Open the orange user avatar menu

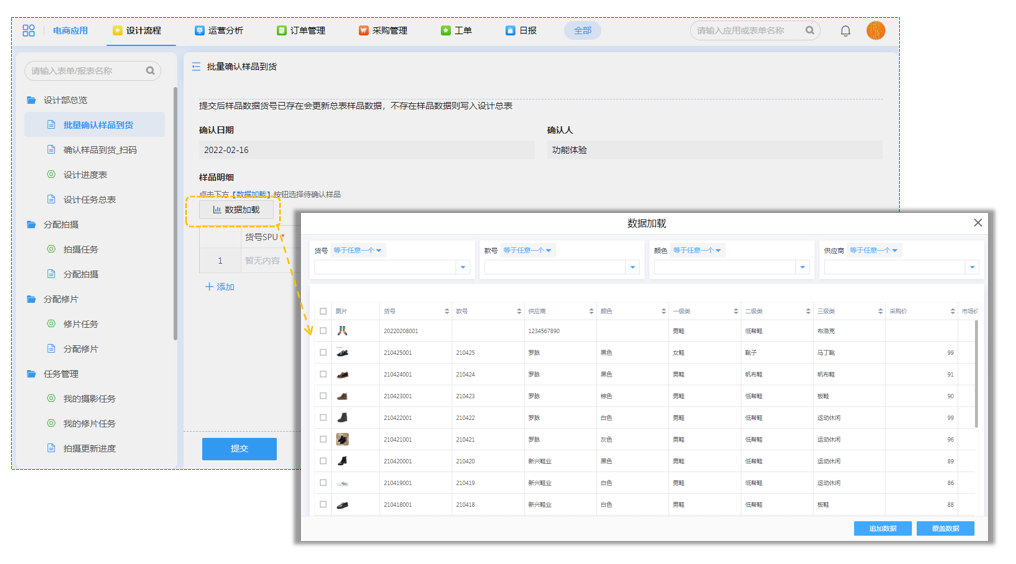tap(876, 31)
